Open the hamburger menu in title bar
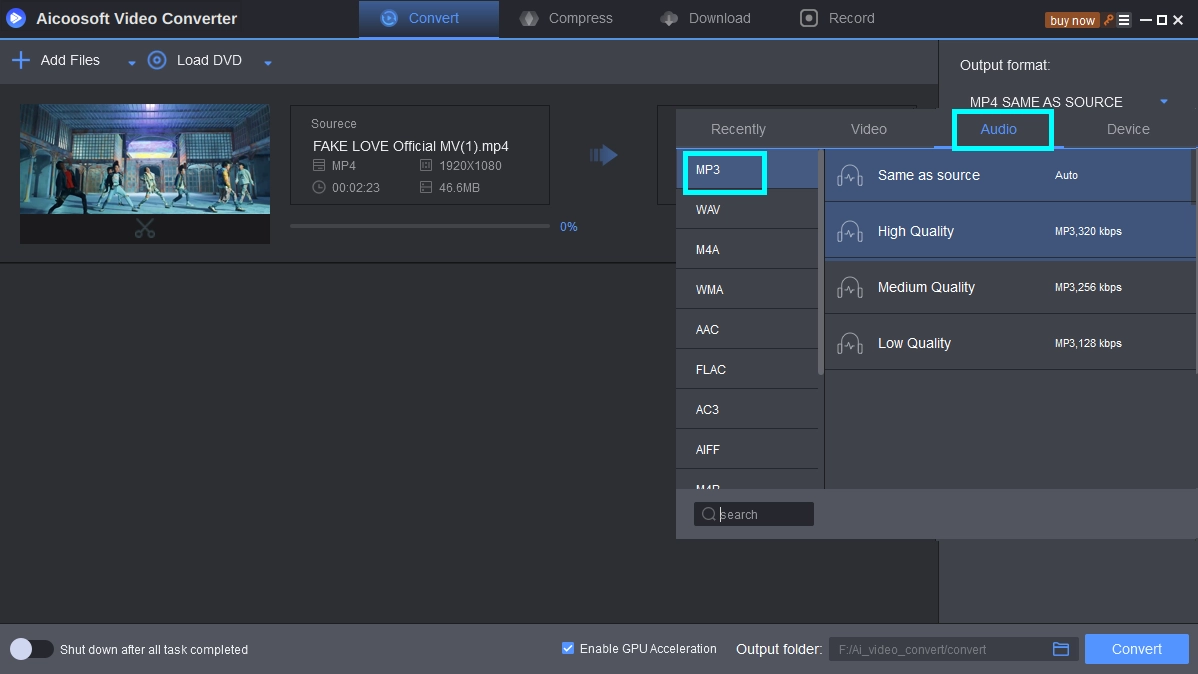 [x=1124, y=20]
